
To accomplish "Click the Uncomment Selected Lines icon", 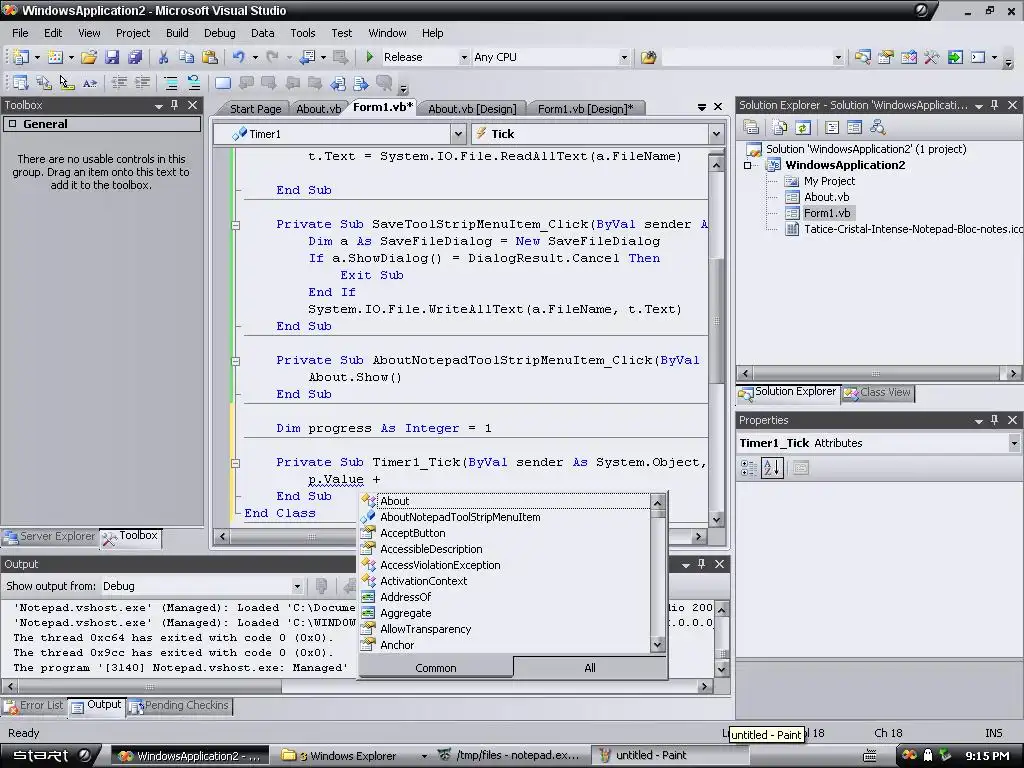I will point(194,83).
